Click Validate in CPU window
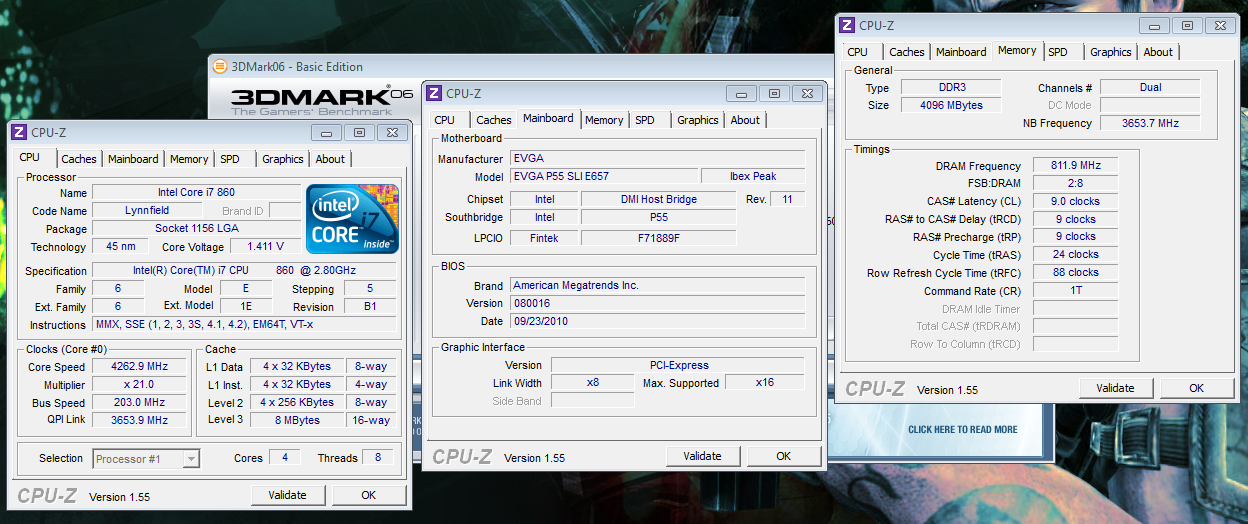This screenshot has height=524, width=1248. (288, 495)
